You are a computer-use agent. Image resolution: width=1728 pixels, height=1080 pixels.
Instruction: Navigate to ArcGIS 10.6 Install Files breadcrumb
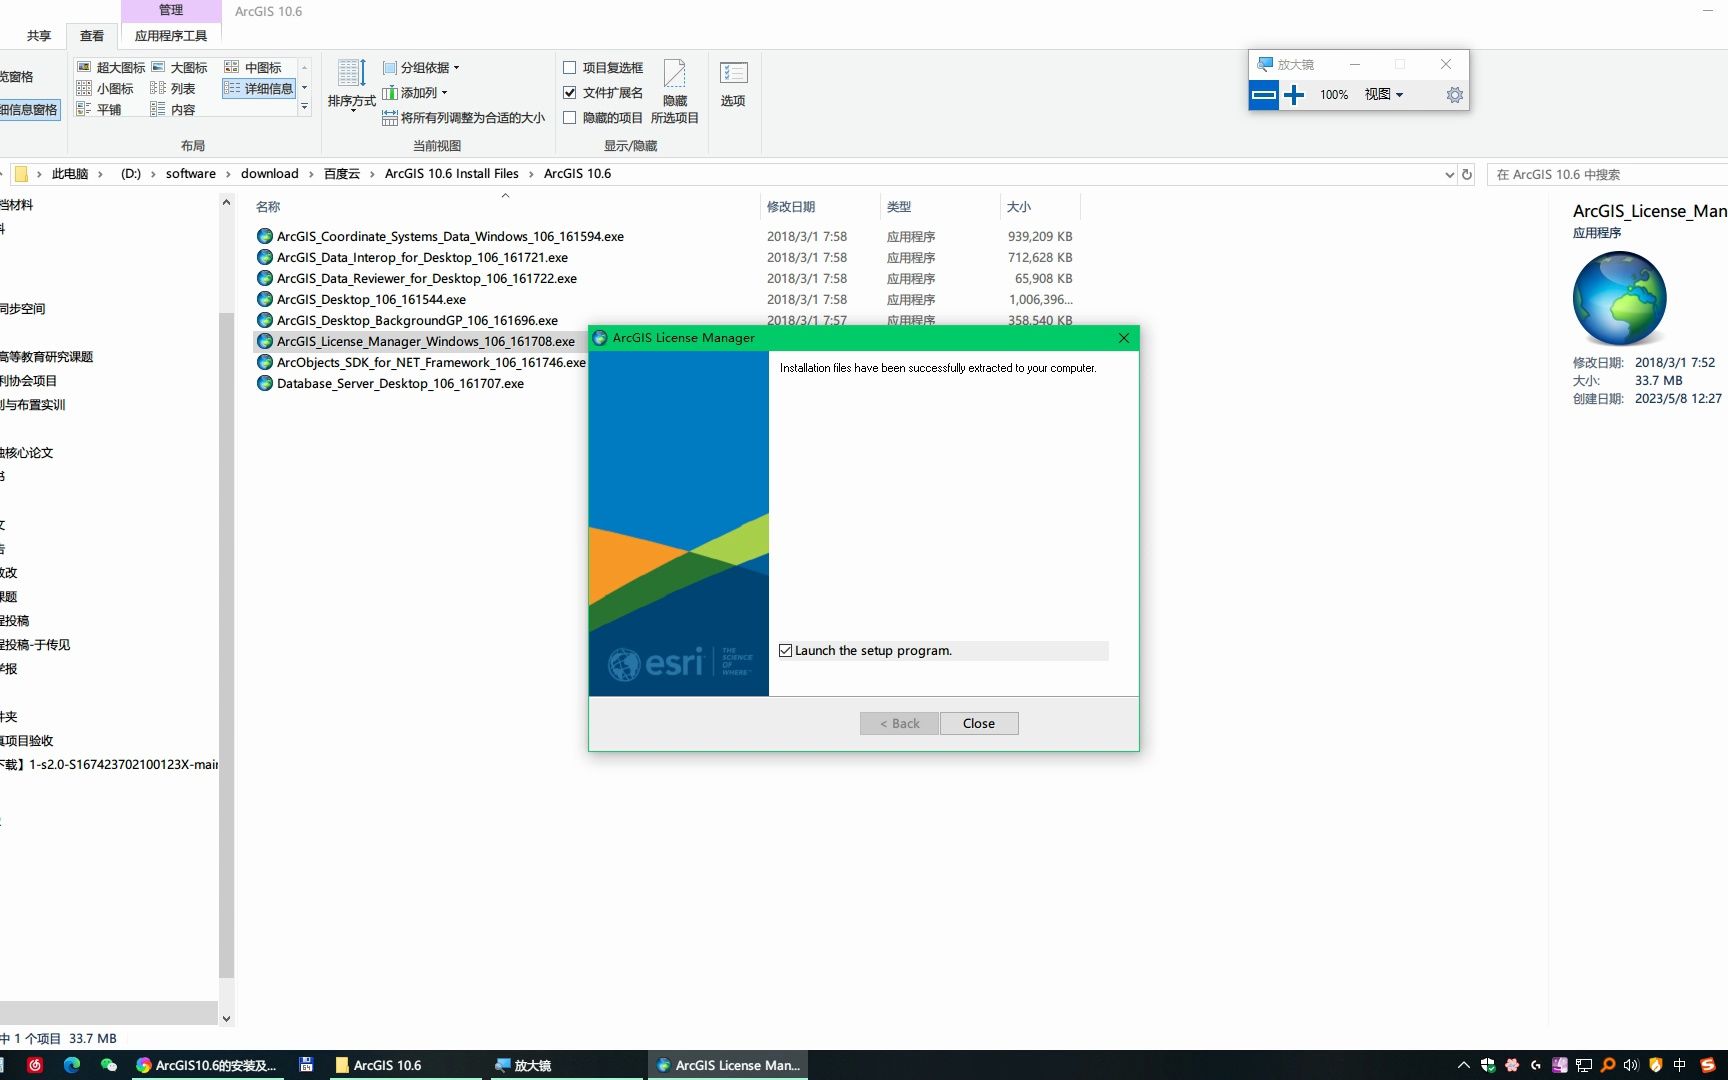coord(452,174)
